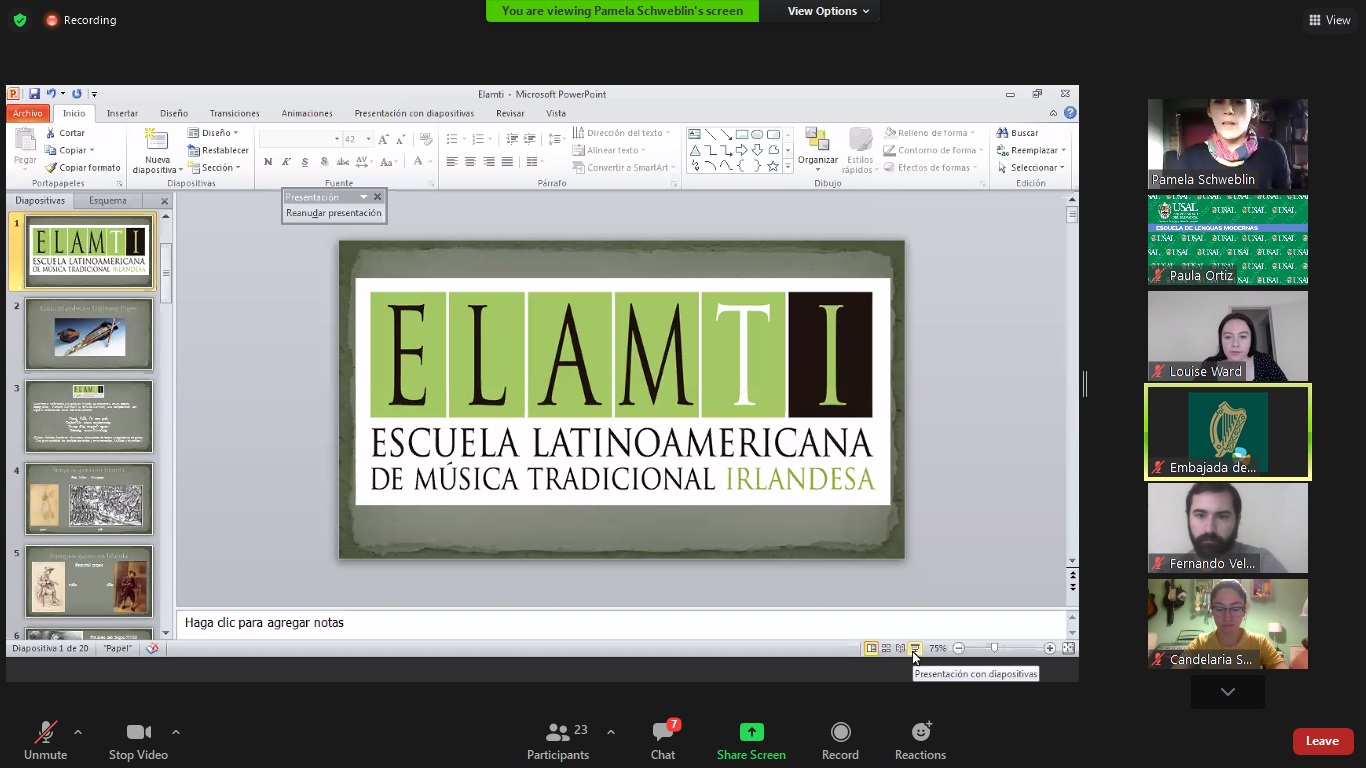Expand the Seleccionar dropdown in Edición

[x=1033, y=168]
